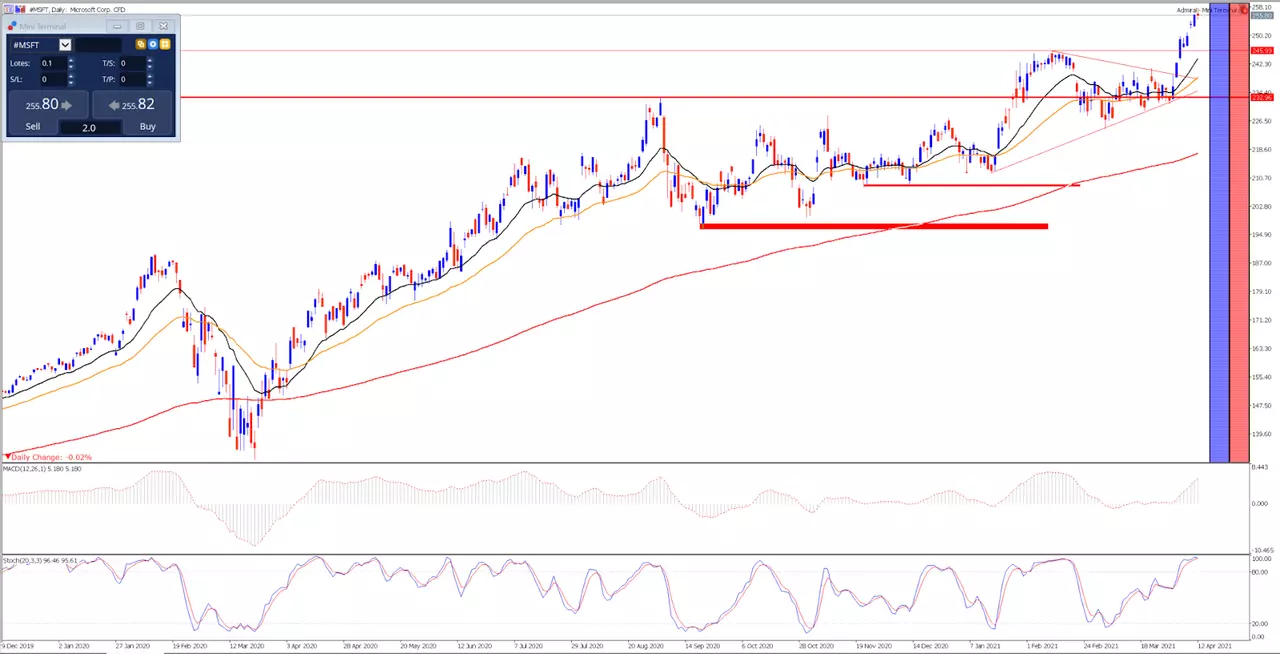
Task: Decrease the S/L value with the down arrow
Action: [71, 83]
